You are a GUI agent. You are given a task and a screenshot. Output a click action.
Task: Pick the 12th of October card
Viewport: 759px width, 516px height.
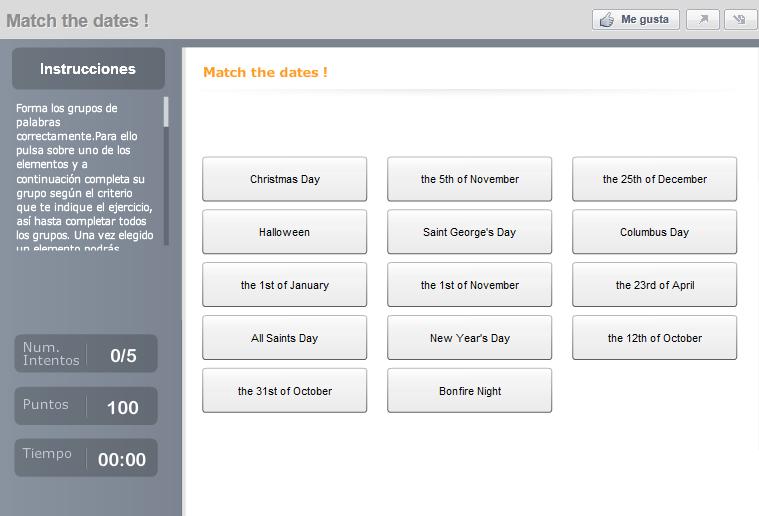point(654,338)
